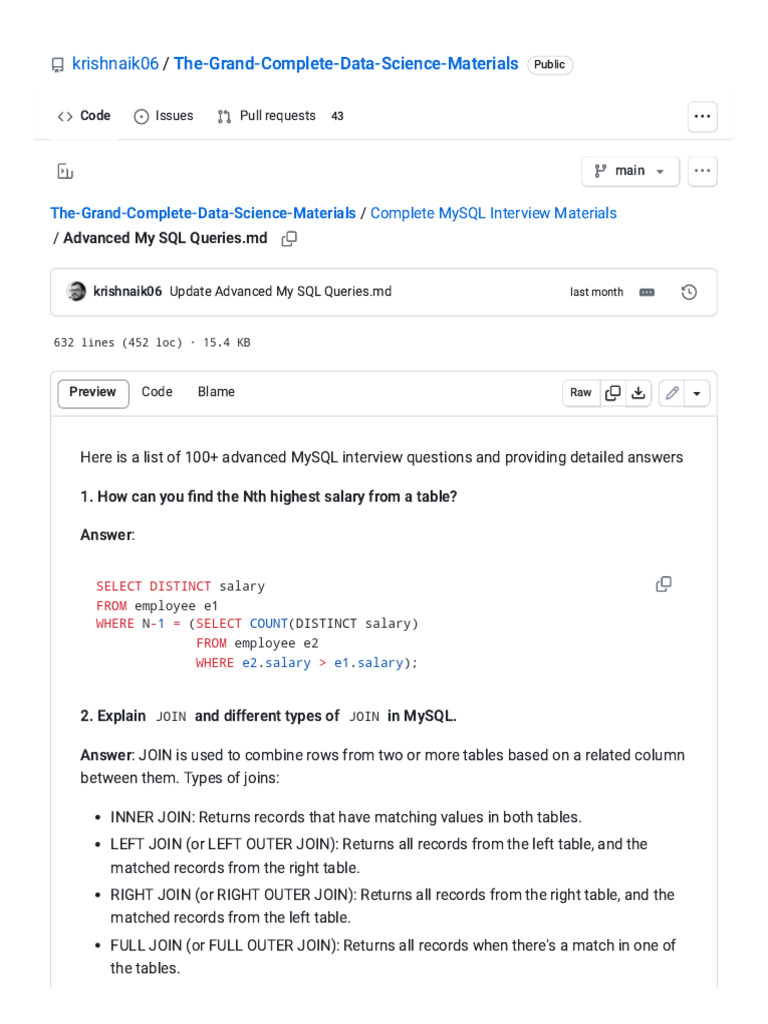
Task: Open the Pull requests tab
Action: [279, 116]
